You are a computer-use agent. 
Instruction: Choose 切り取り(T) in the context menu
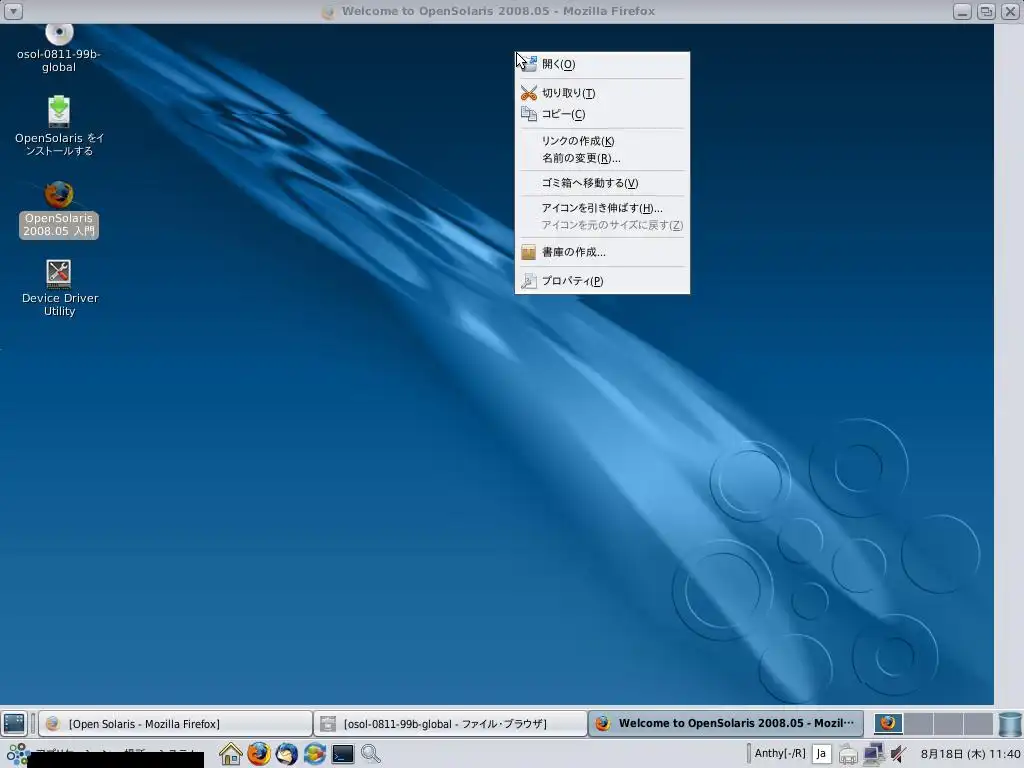point(602,93)
